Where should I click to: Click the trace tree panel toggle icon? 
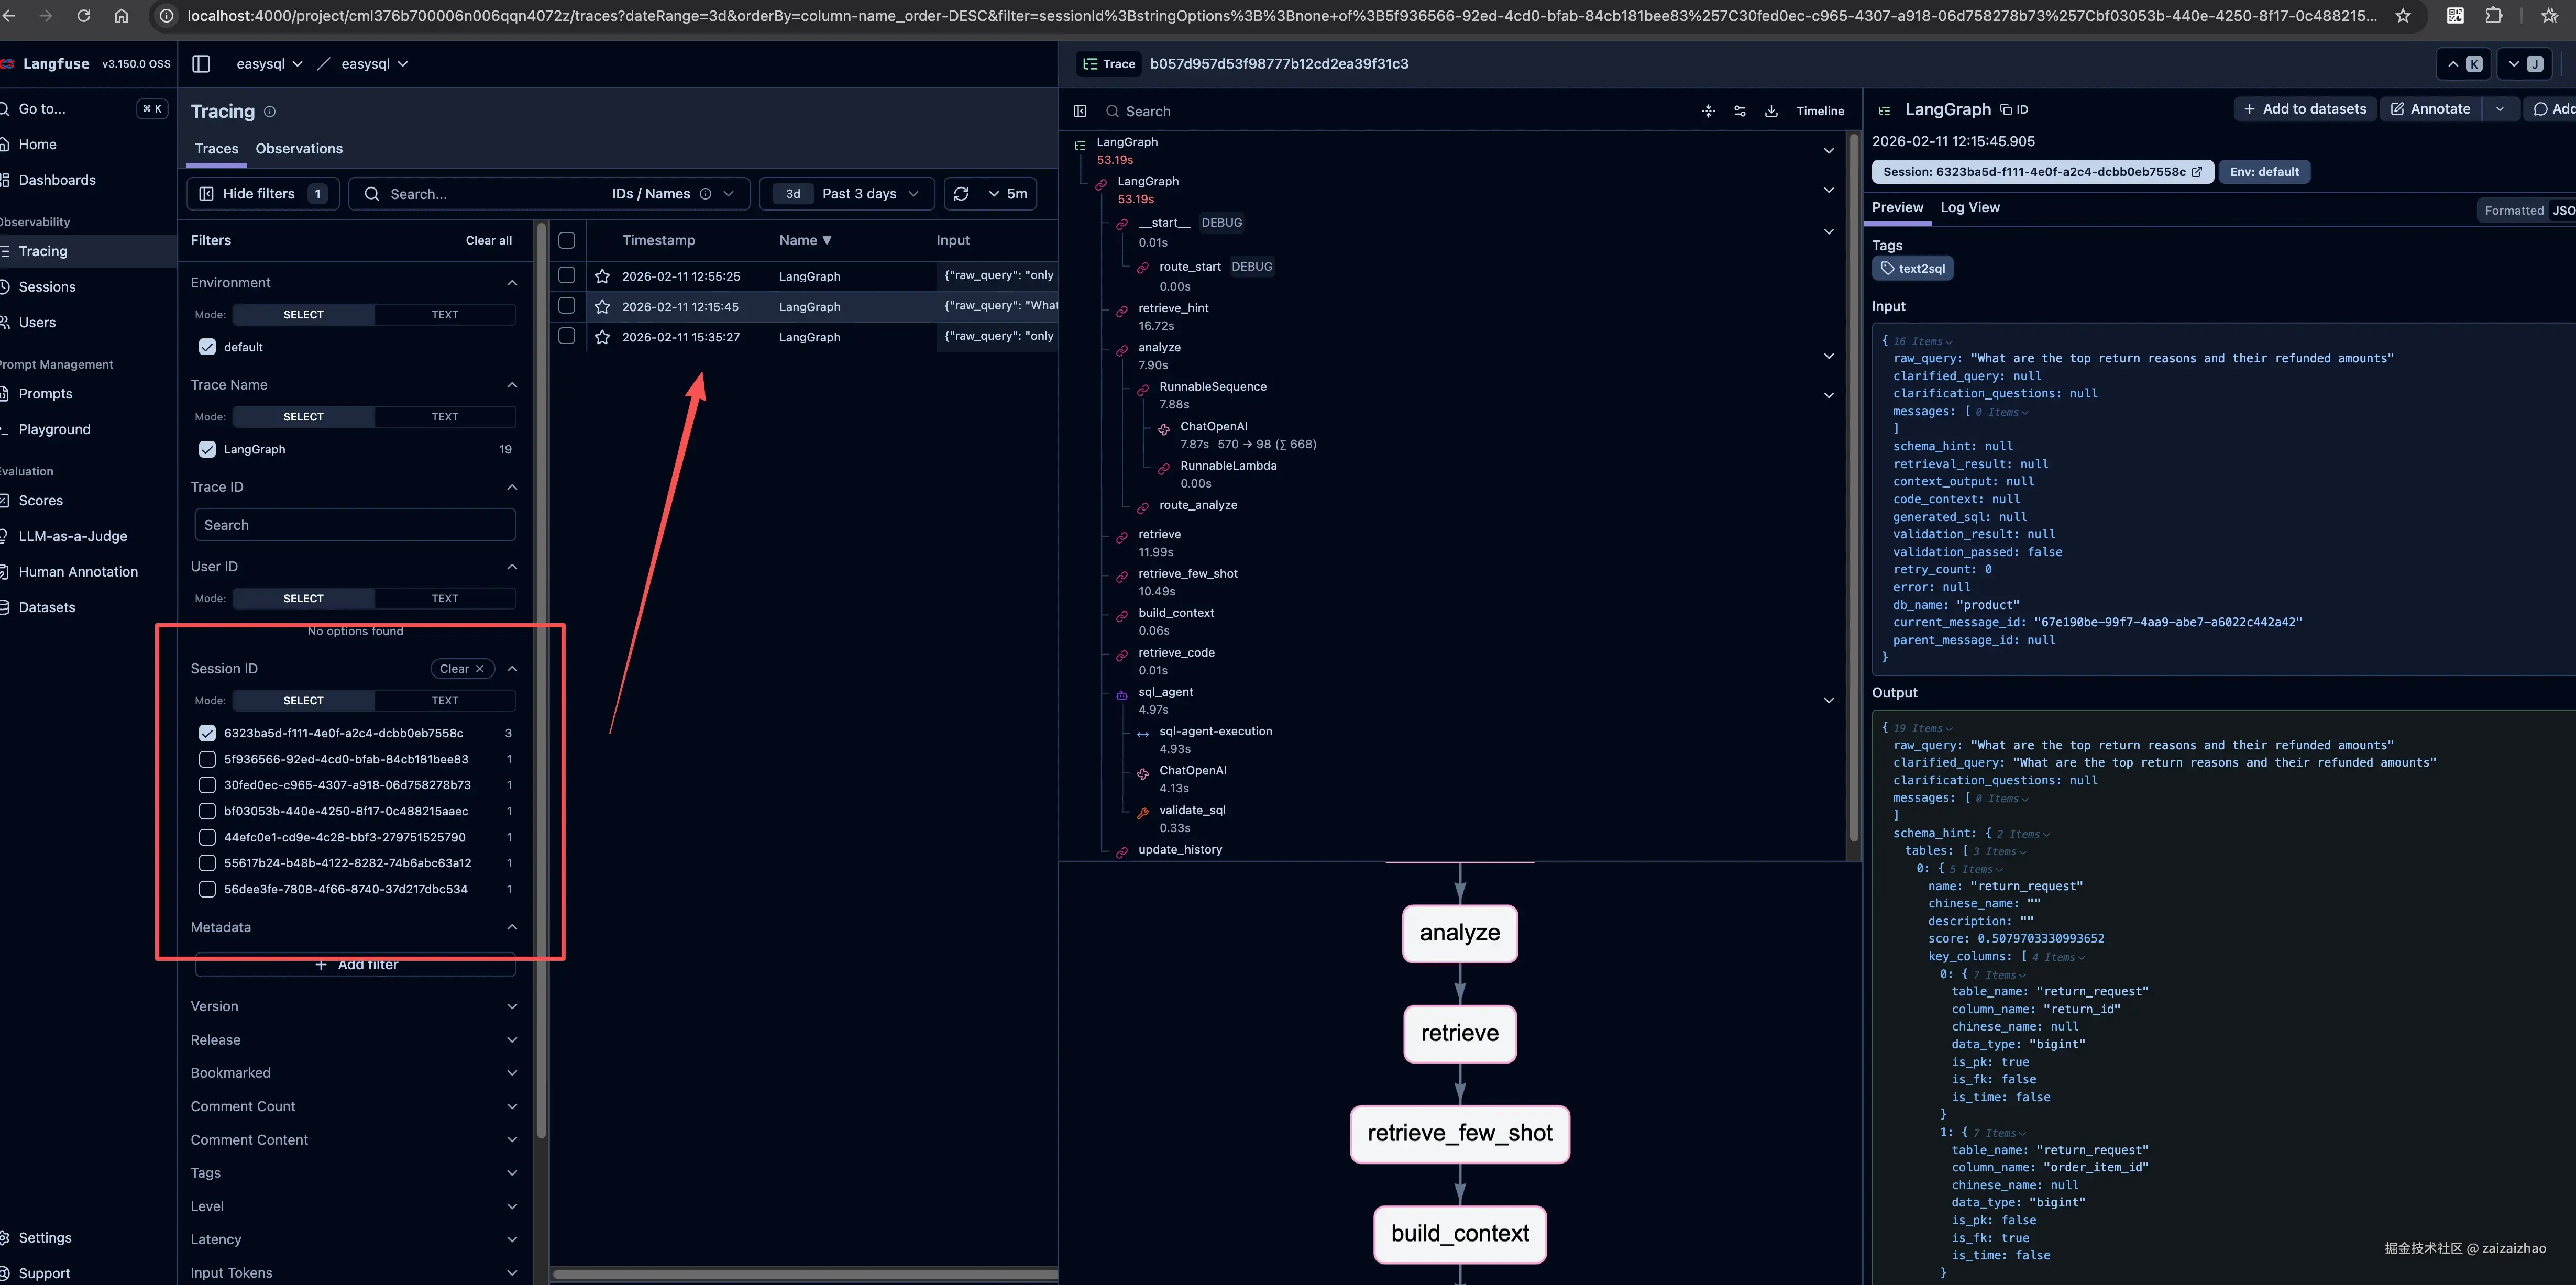[x=1080, y=111]
